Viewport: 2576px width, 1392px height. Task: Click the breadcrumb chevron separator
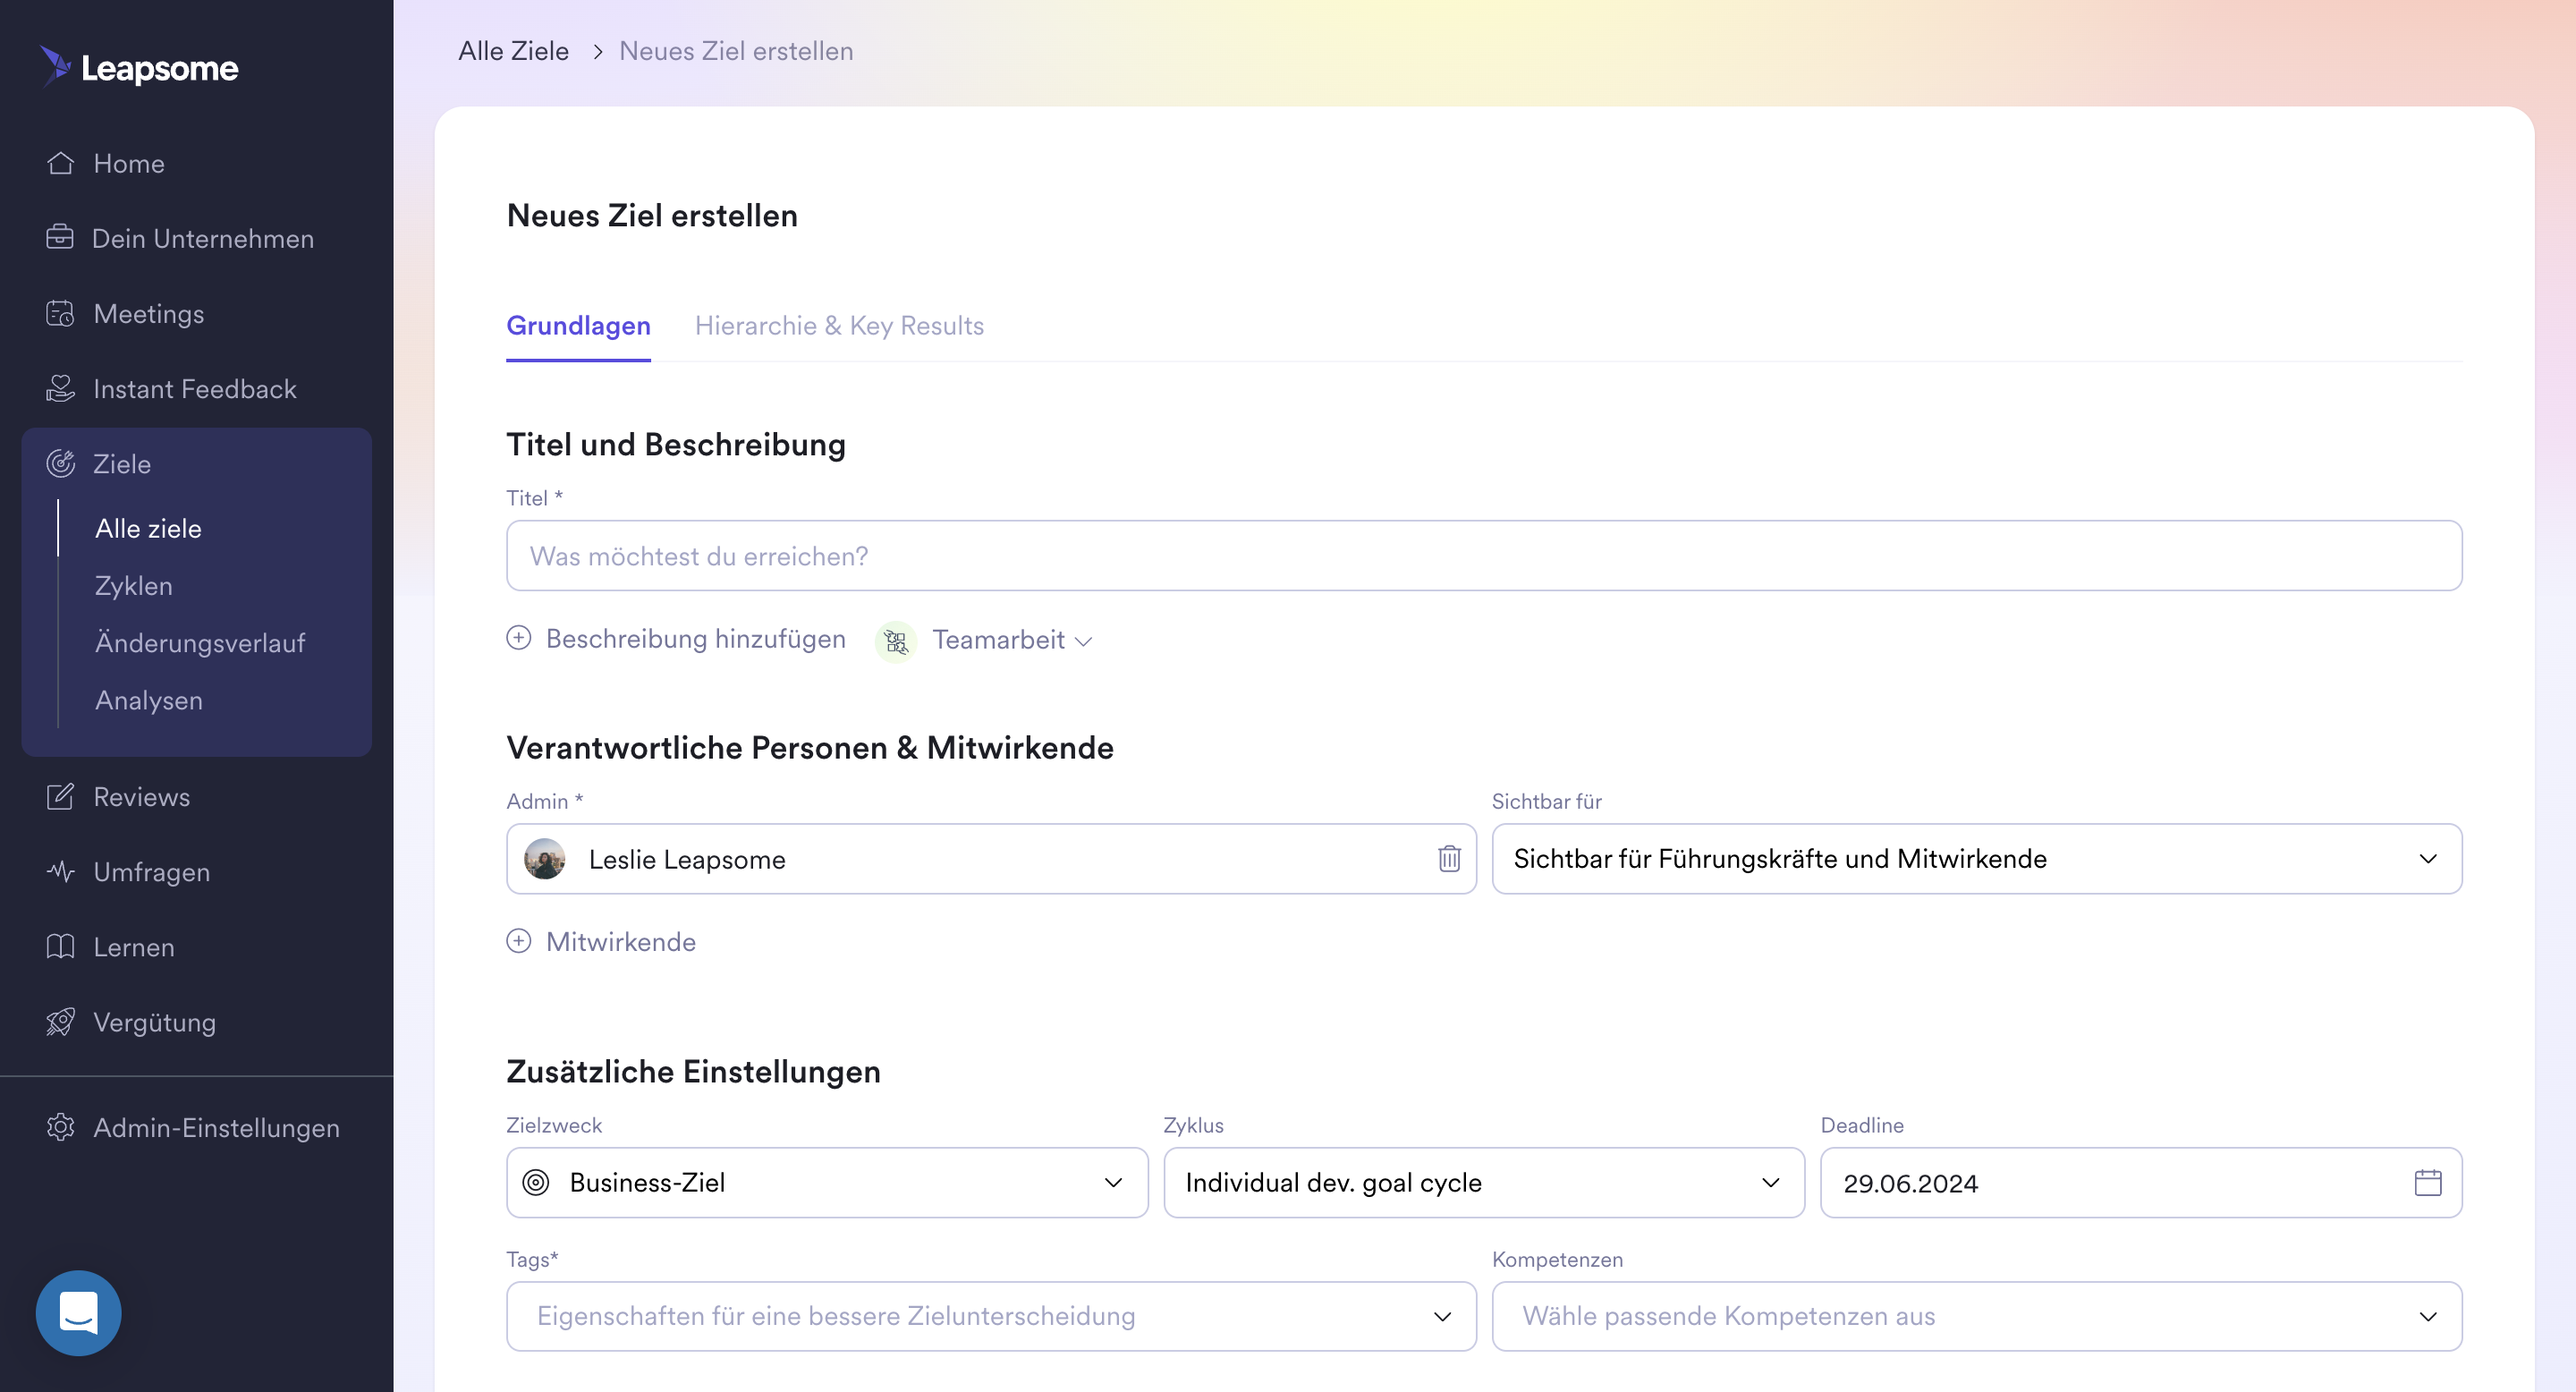point(597,51)
